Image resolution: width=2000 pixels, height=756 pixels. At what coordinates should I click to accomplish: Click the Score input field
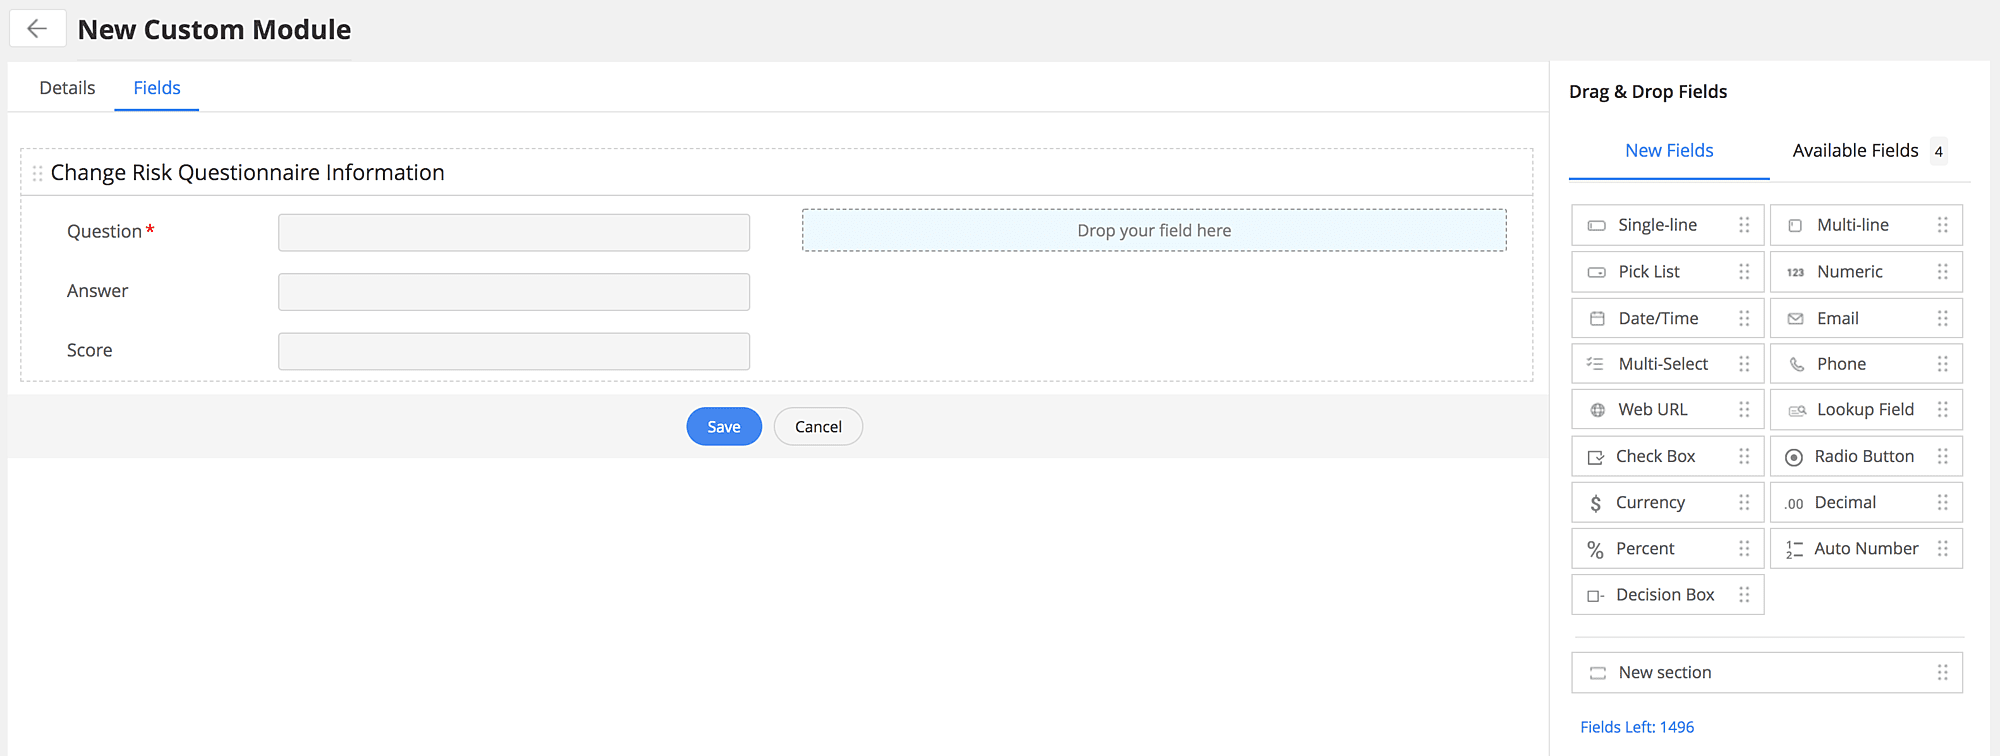coord(514,351)
